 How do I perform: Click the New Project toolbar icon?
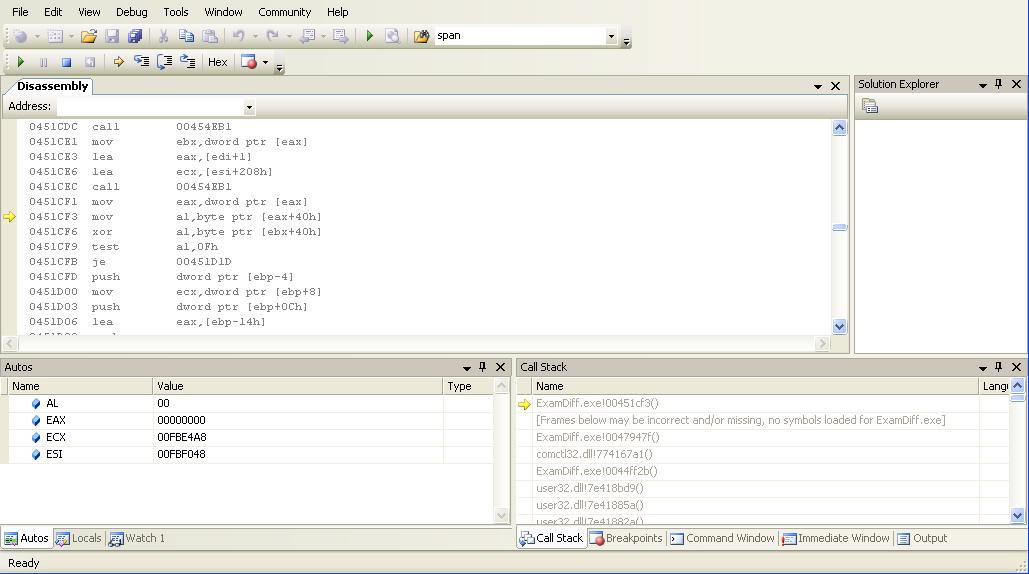click(20, 36)
